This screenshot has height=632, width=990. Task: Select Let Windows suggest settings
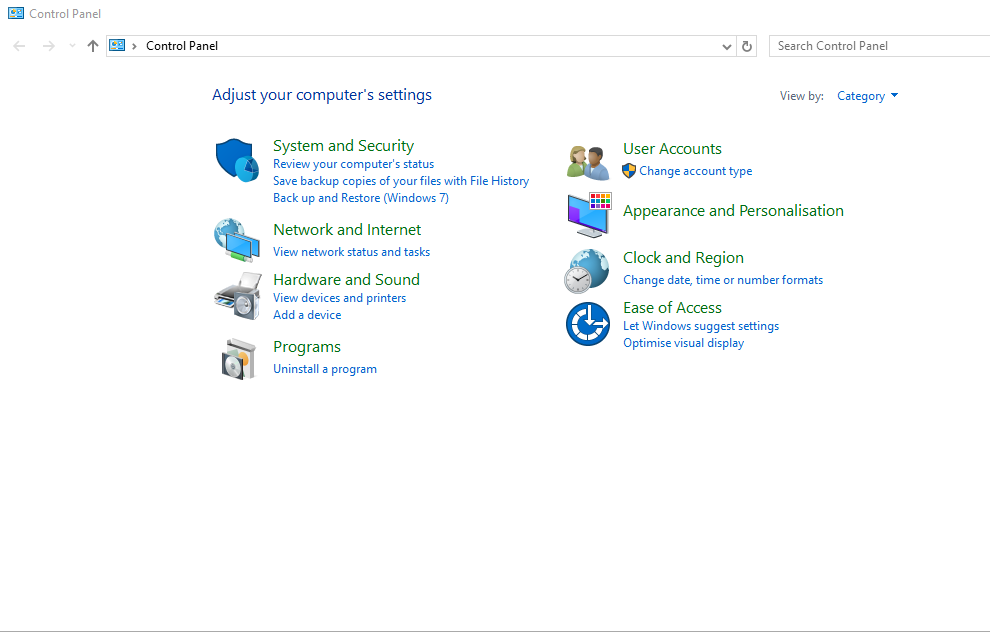701,326
